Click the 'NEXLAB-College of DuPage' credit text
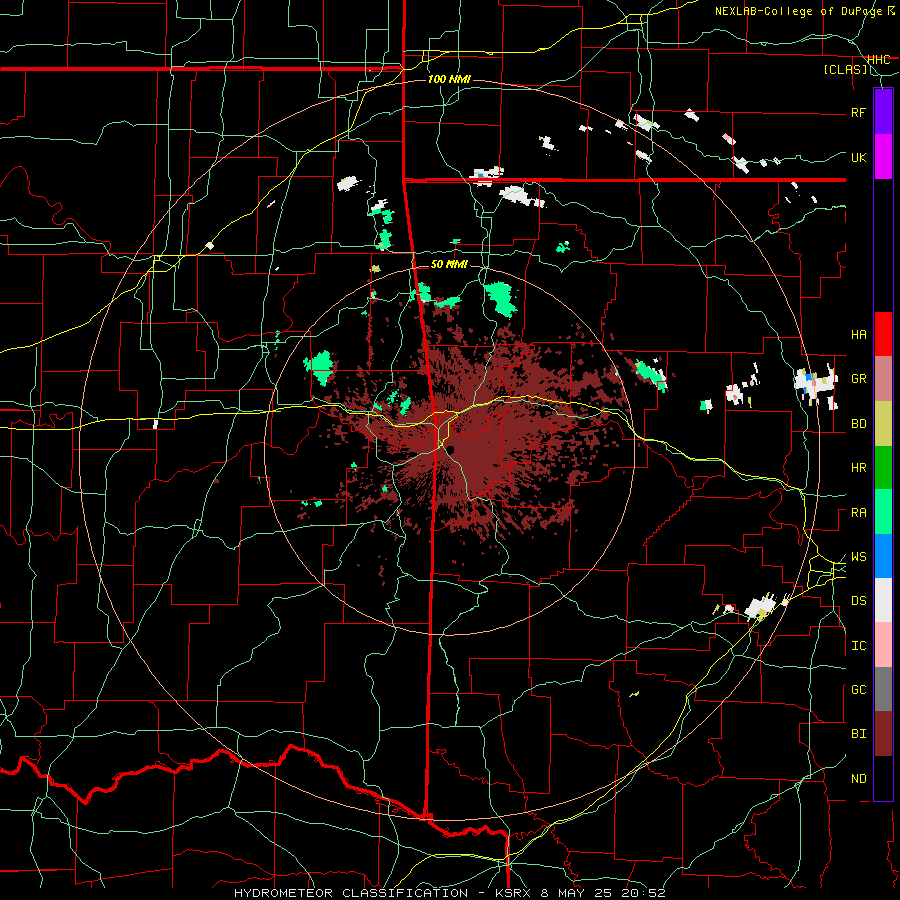The height and width of the screenshot is (900, 900). 799,11
